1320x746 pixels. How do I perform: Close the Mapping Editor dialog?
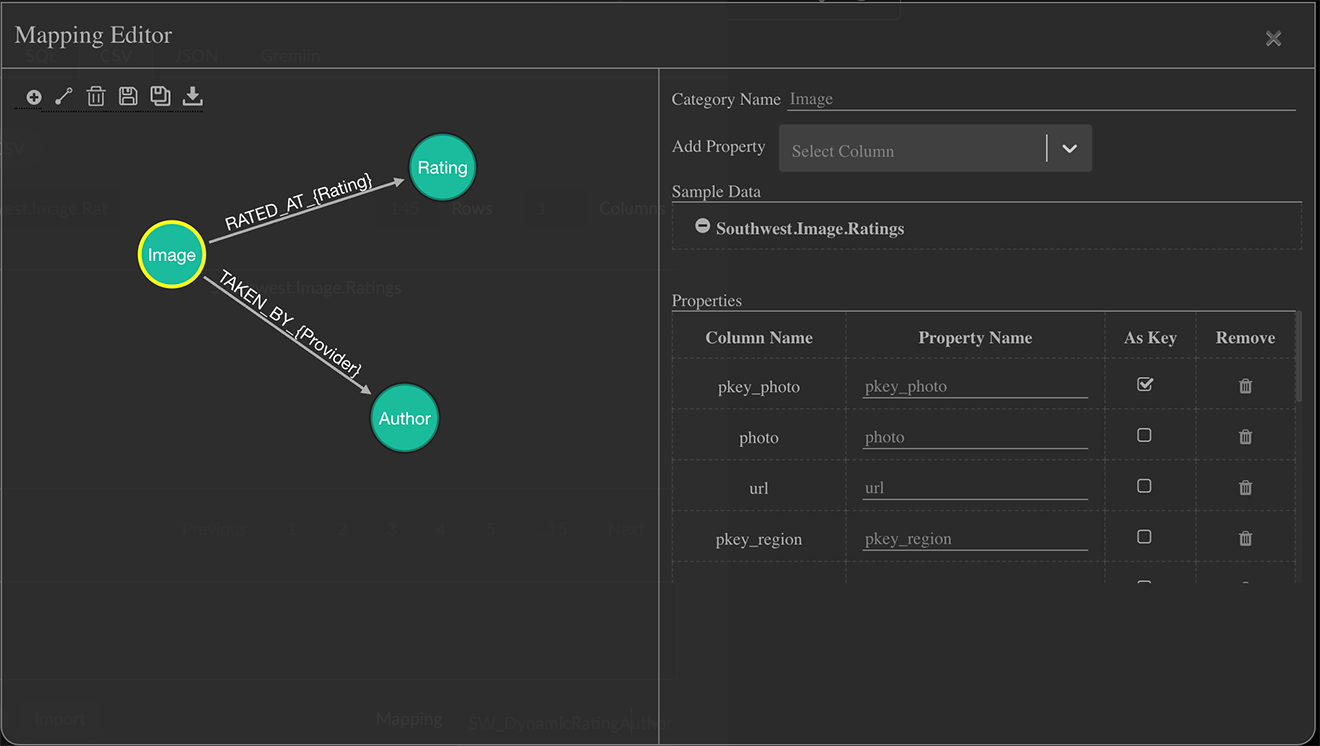[1273, 38]
